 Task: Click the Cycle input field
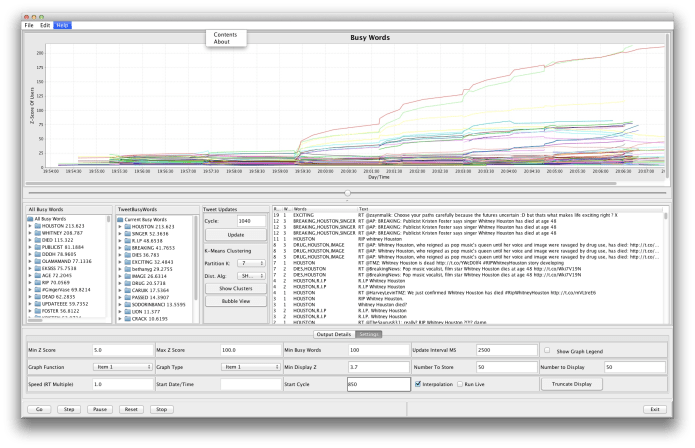point(251,221)
